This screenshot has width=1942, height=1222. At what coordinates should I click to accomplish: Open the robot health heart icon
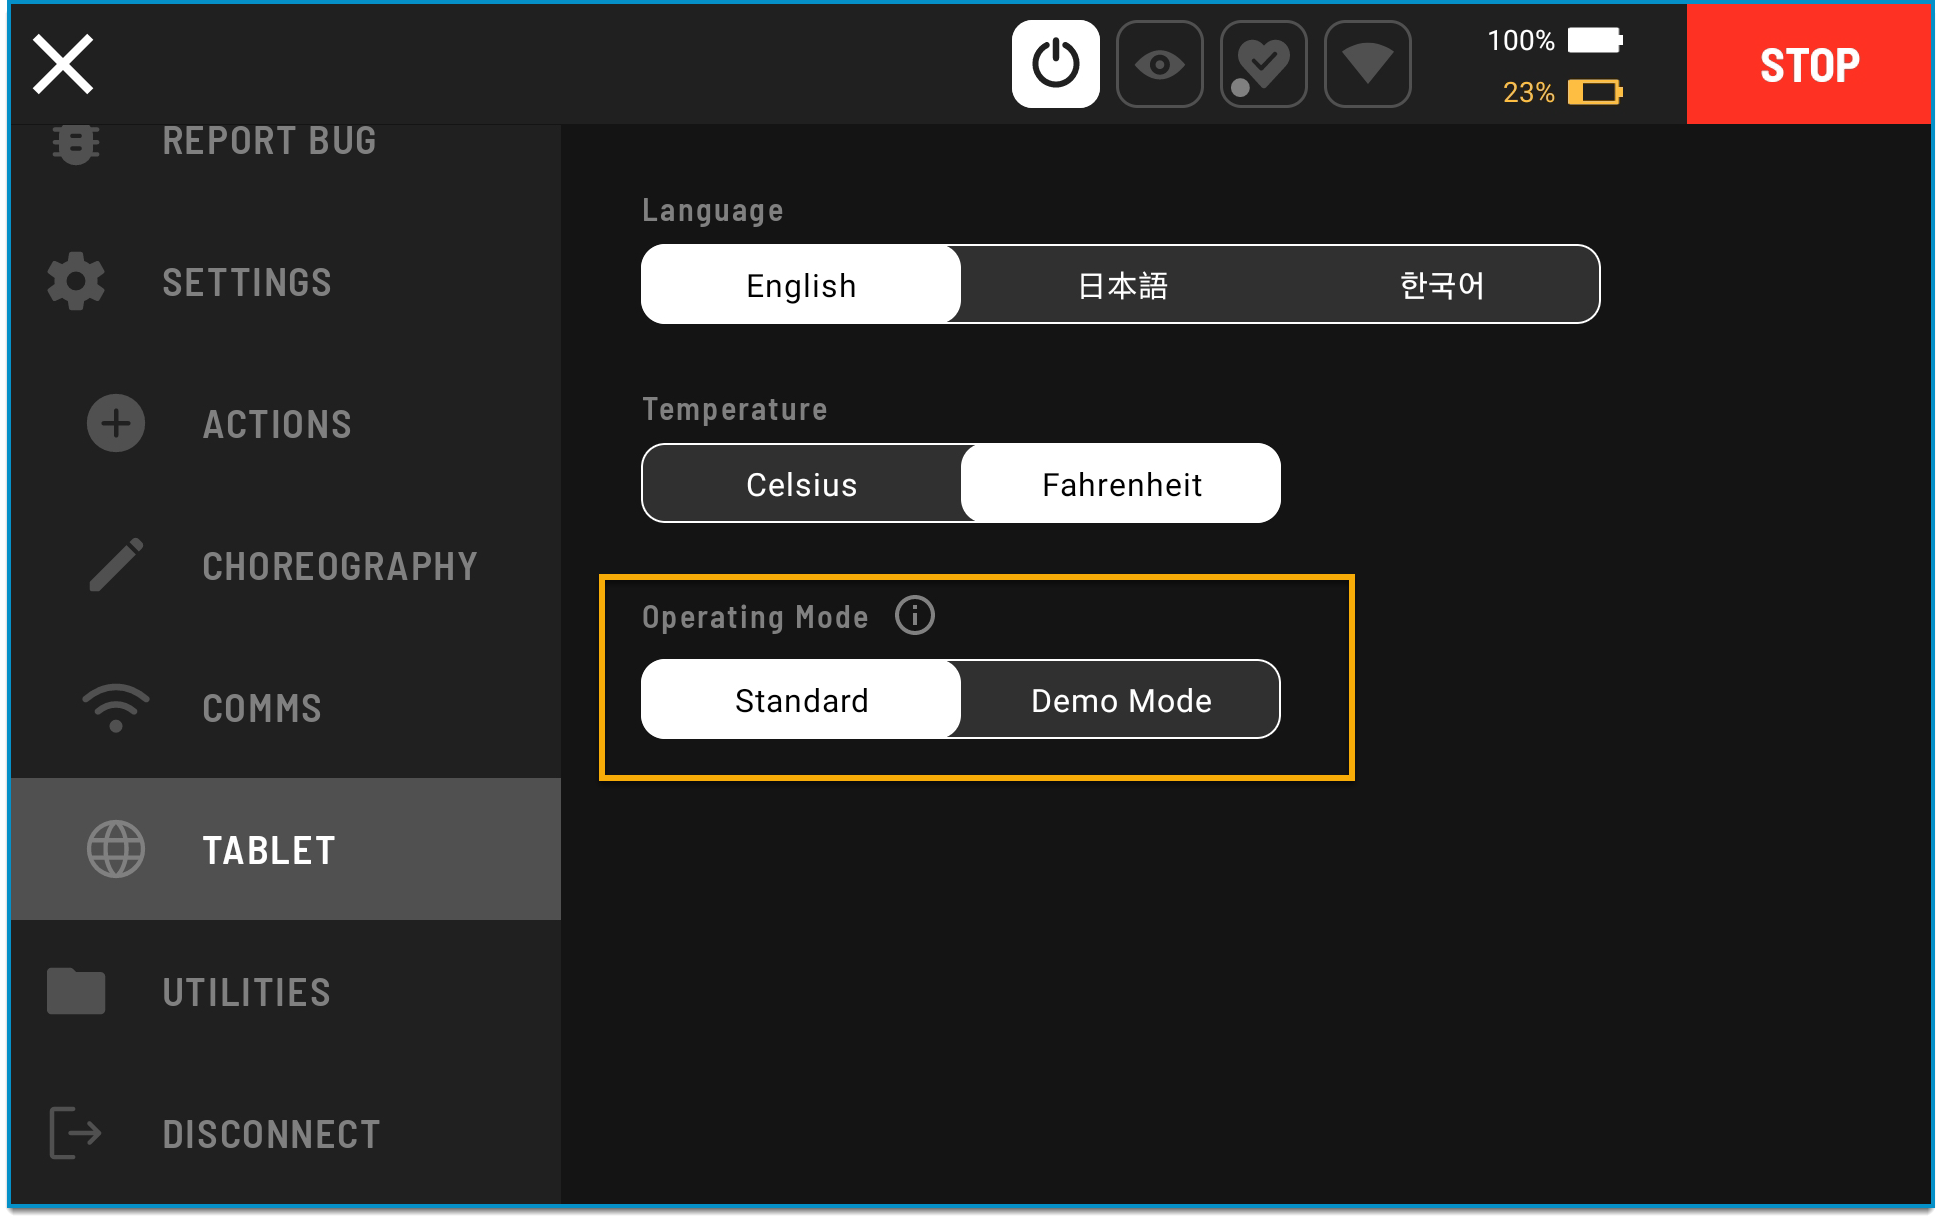1263,64
